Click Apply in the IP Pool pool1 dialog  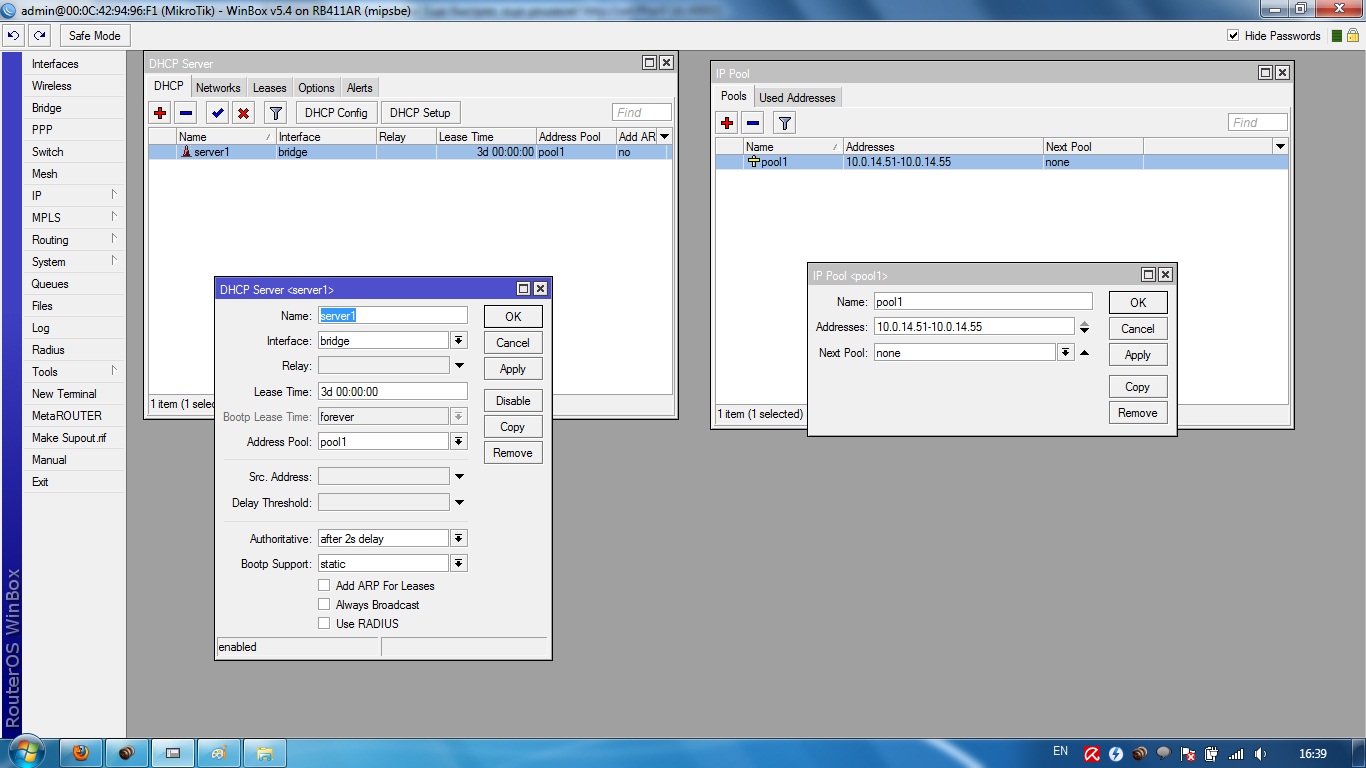pyautogui.click(x=1138, y=355)
